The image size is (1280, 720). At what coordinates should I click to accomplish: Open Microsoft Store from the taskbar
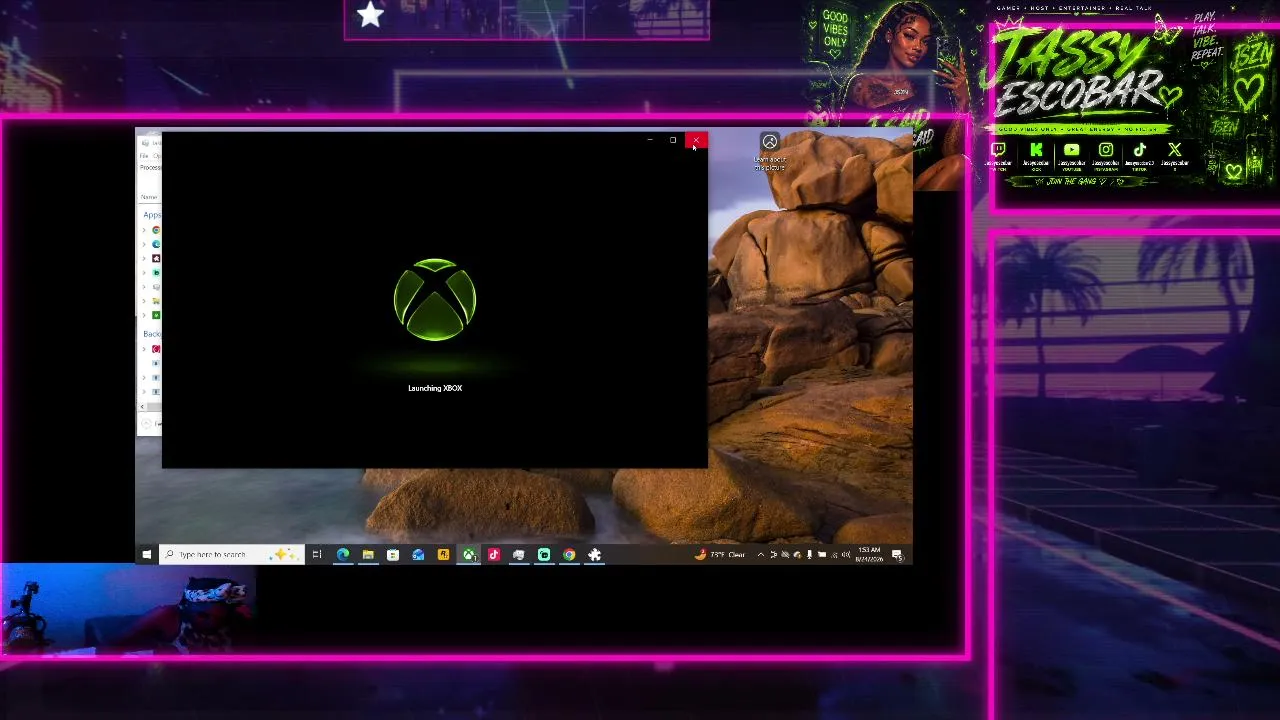tap(393, 555)
